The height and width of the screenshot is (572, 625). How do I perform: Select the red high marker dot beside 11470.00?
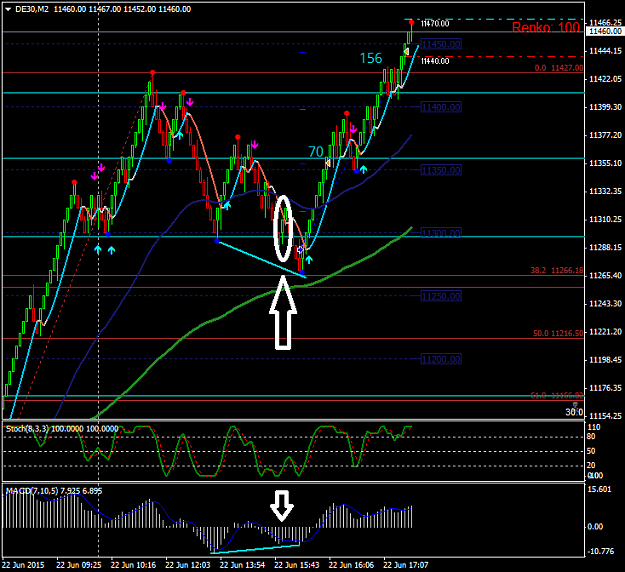coord(411,22)
